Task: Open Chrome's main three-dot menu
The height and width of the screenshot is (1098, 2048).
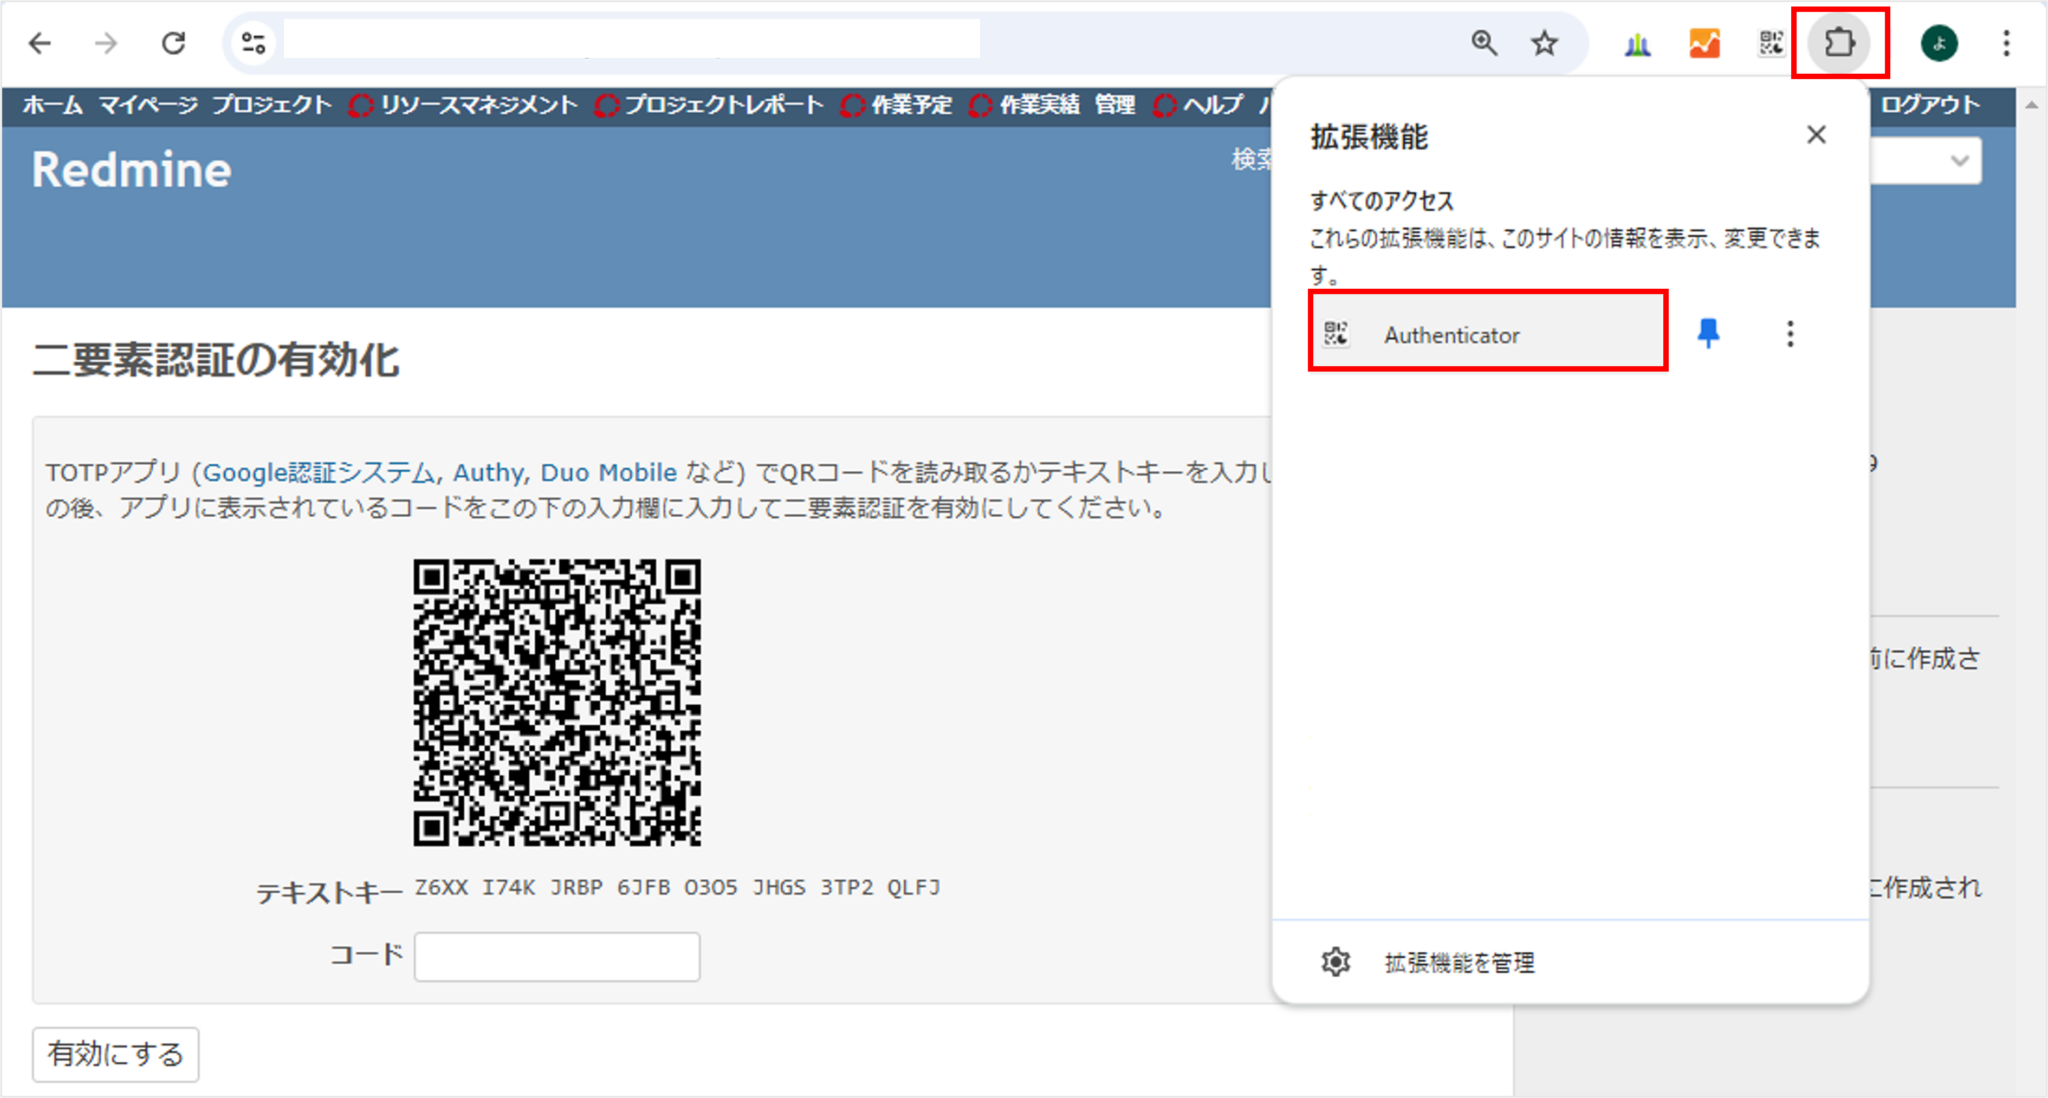Action: click(x=2006, y=42)
